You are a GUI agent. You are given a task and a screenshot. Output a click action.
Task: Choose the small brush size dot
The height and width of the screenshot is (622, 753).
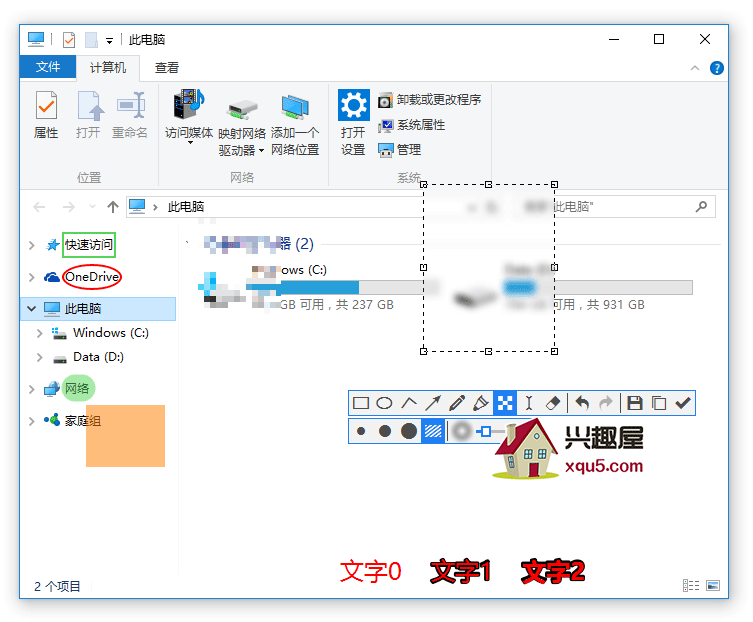coord(361,431)
